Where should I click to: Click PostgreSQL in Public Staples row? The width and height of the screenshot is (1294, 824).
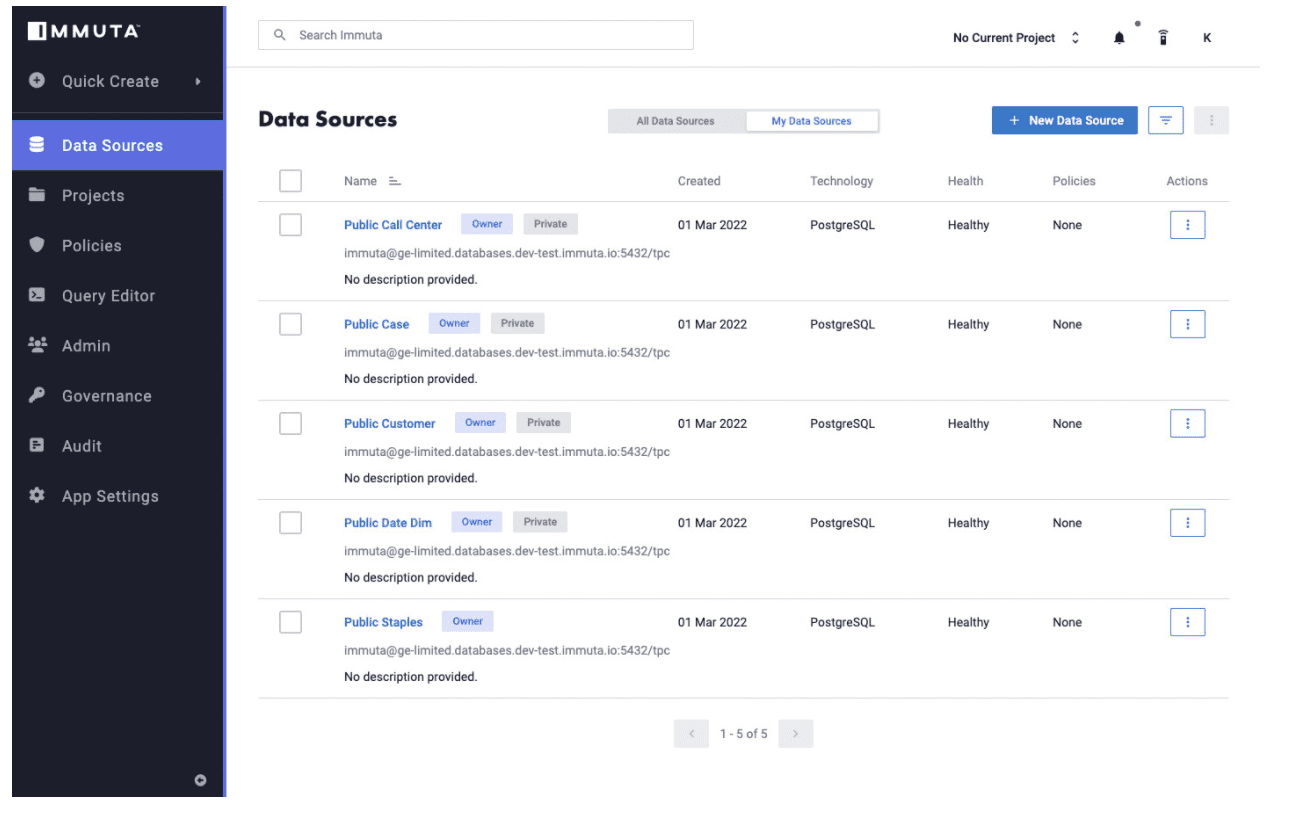click(842, 622)
